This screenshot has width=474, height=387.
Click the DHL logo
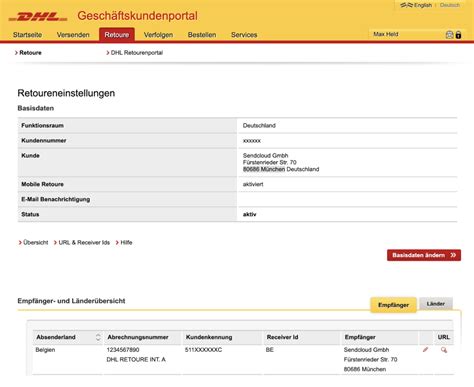38,17
